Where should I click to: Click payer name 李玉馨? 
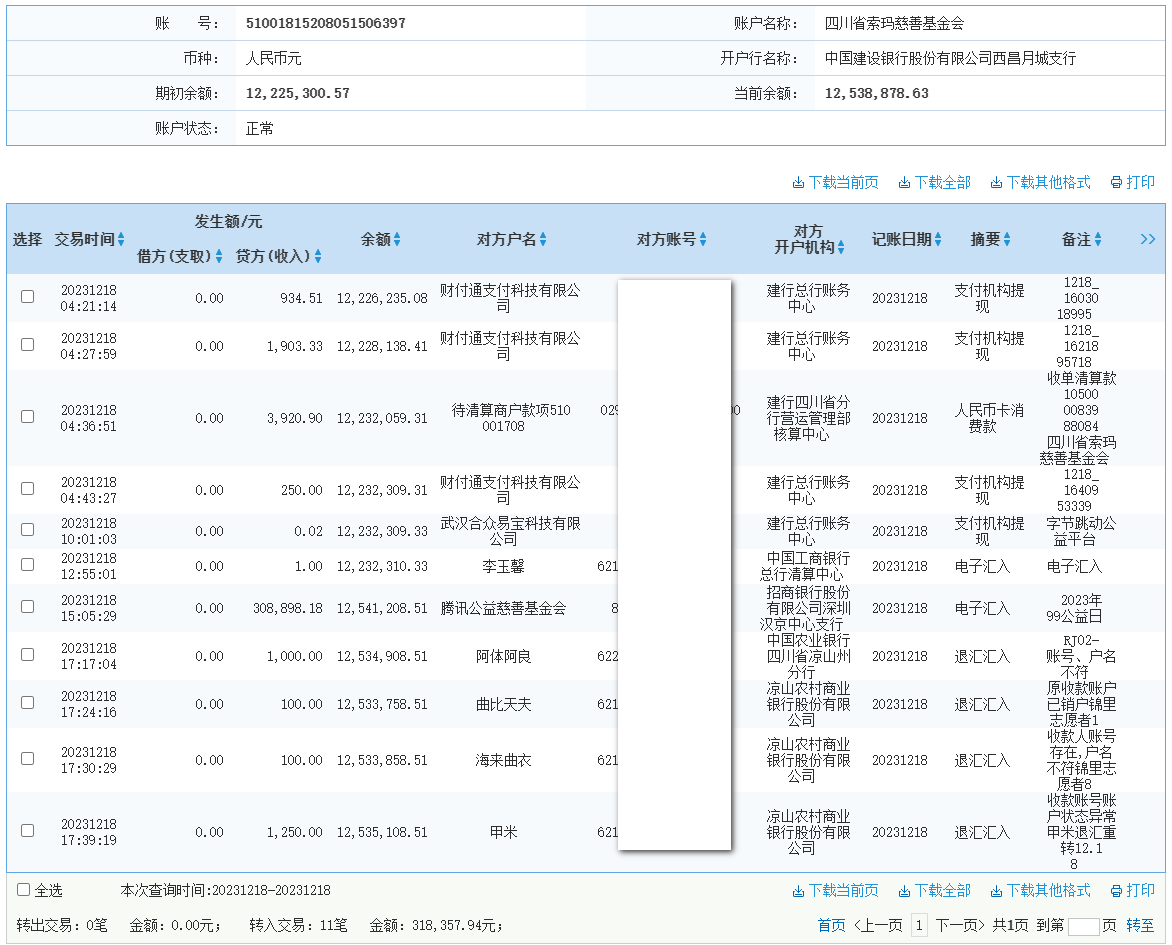click(503, 567)
